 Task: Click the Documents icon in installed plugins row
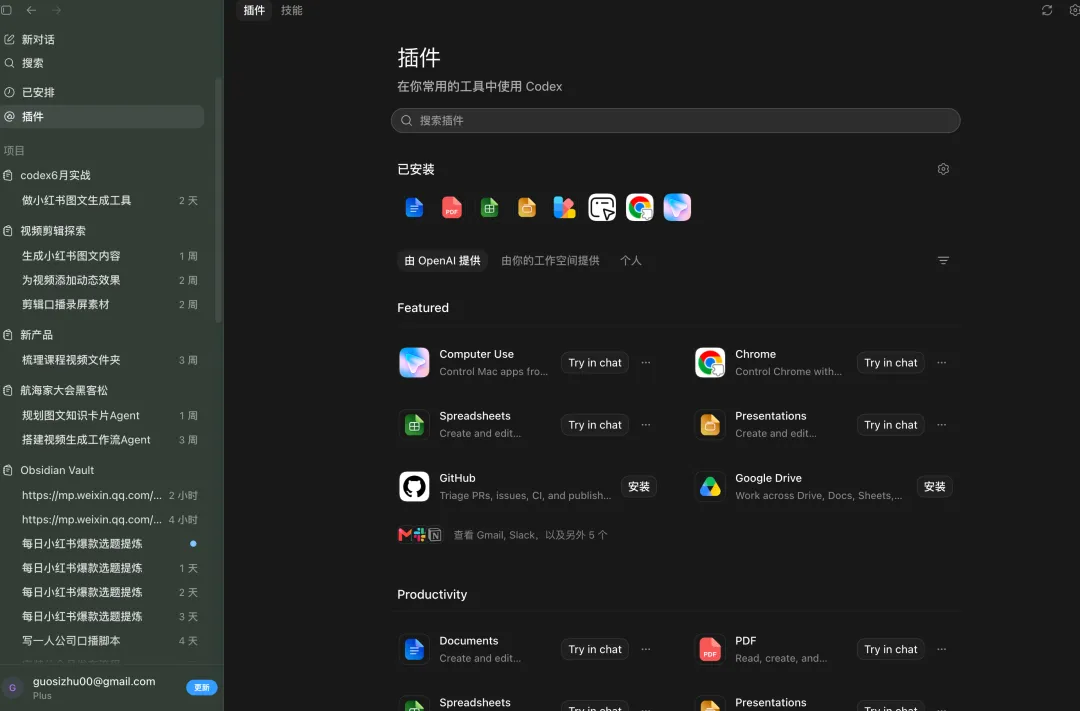click(x=414, y=207)
